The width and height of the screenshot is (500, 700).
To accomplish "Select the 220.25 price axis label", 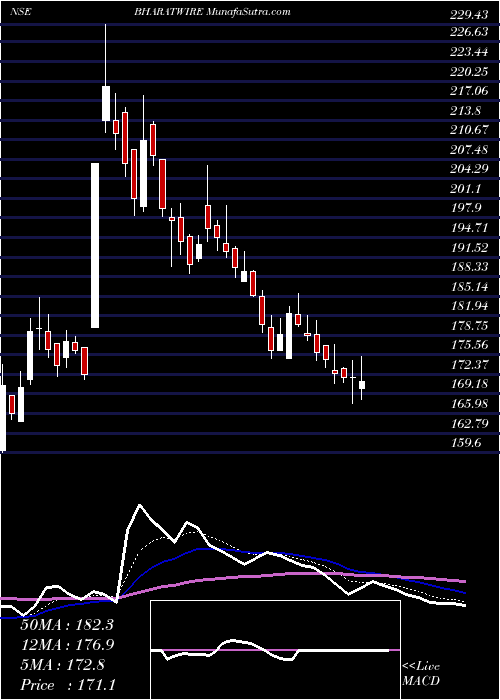I will (469, 71).
